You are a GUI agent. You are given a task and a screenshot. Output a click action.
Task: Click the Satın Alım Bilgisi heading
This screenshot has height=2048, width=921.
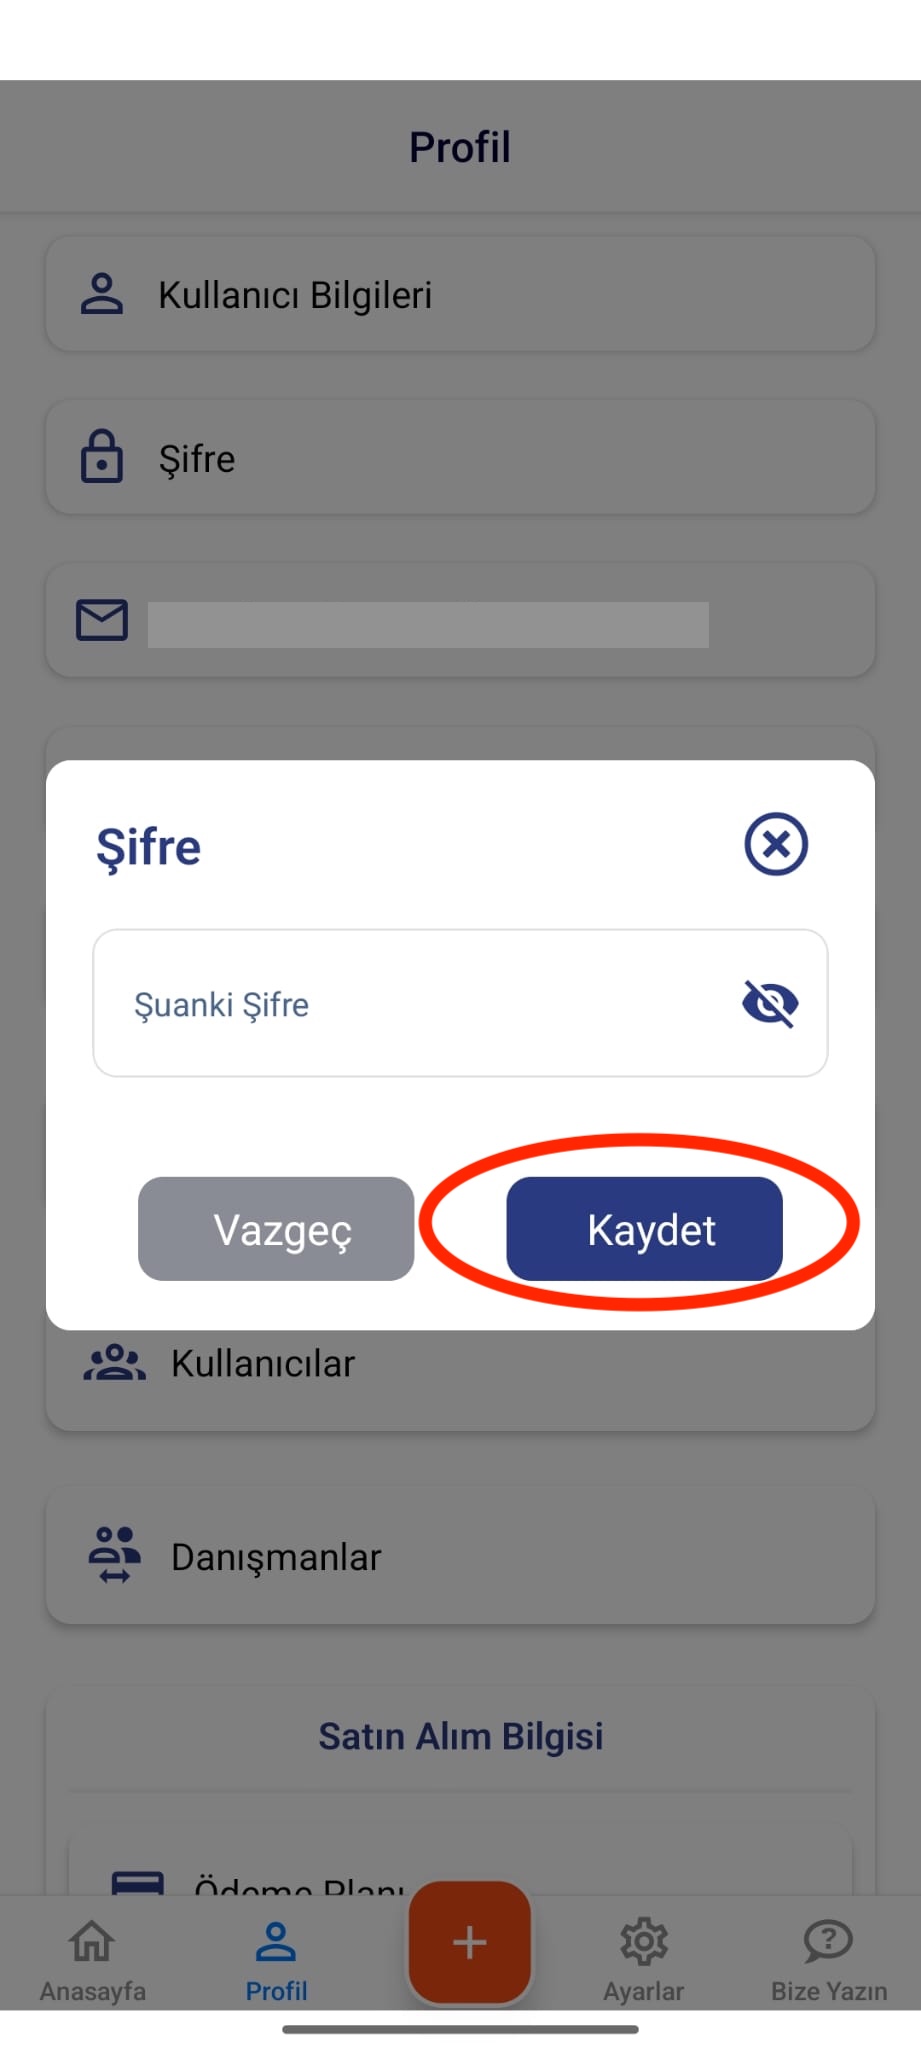point(460,1736)
